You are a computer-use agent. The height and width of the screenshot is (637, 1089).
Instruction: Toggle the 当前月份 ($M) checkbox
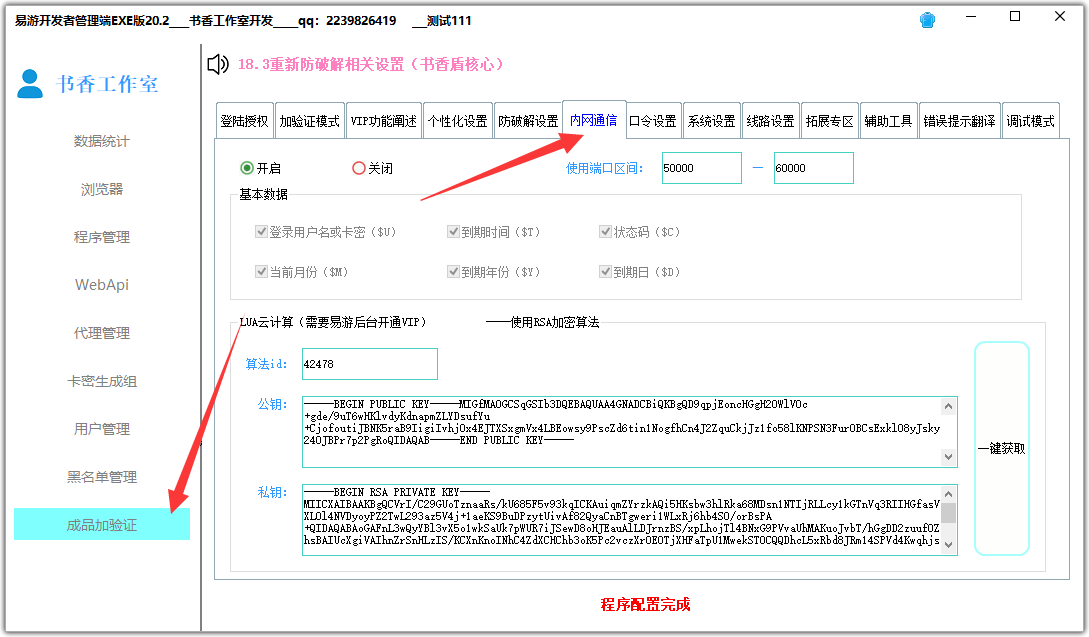pyautogui.click(x=261, y=270)
